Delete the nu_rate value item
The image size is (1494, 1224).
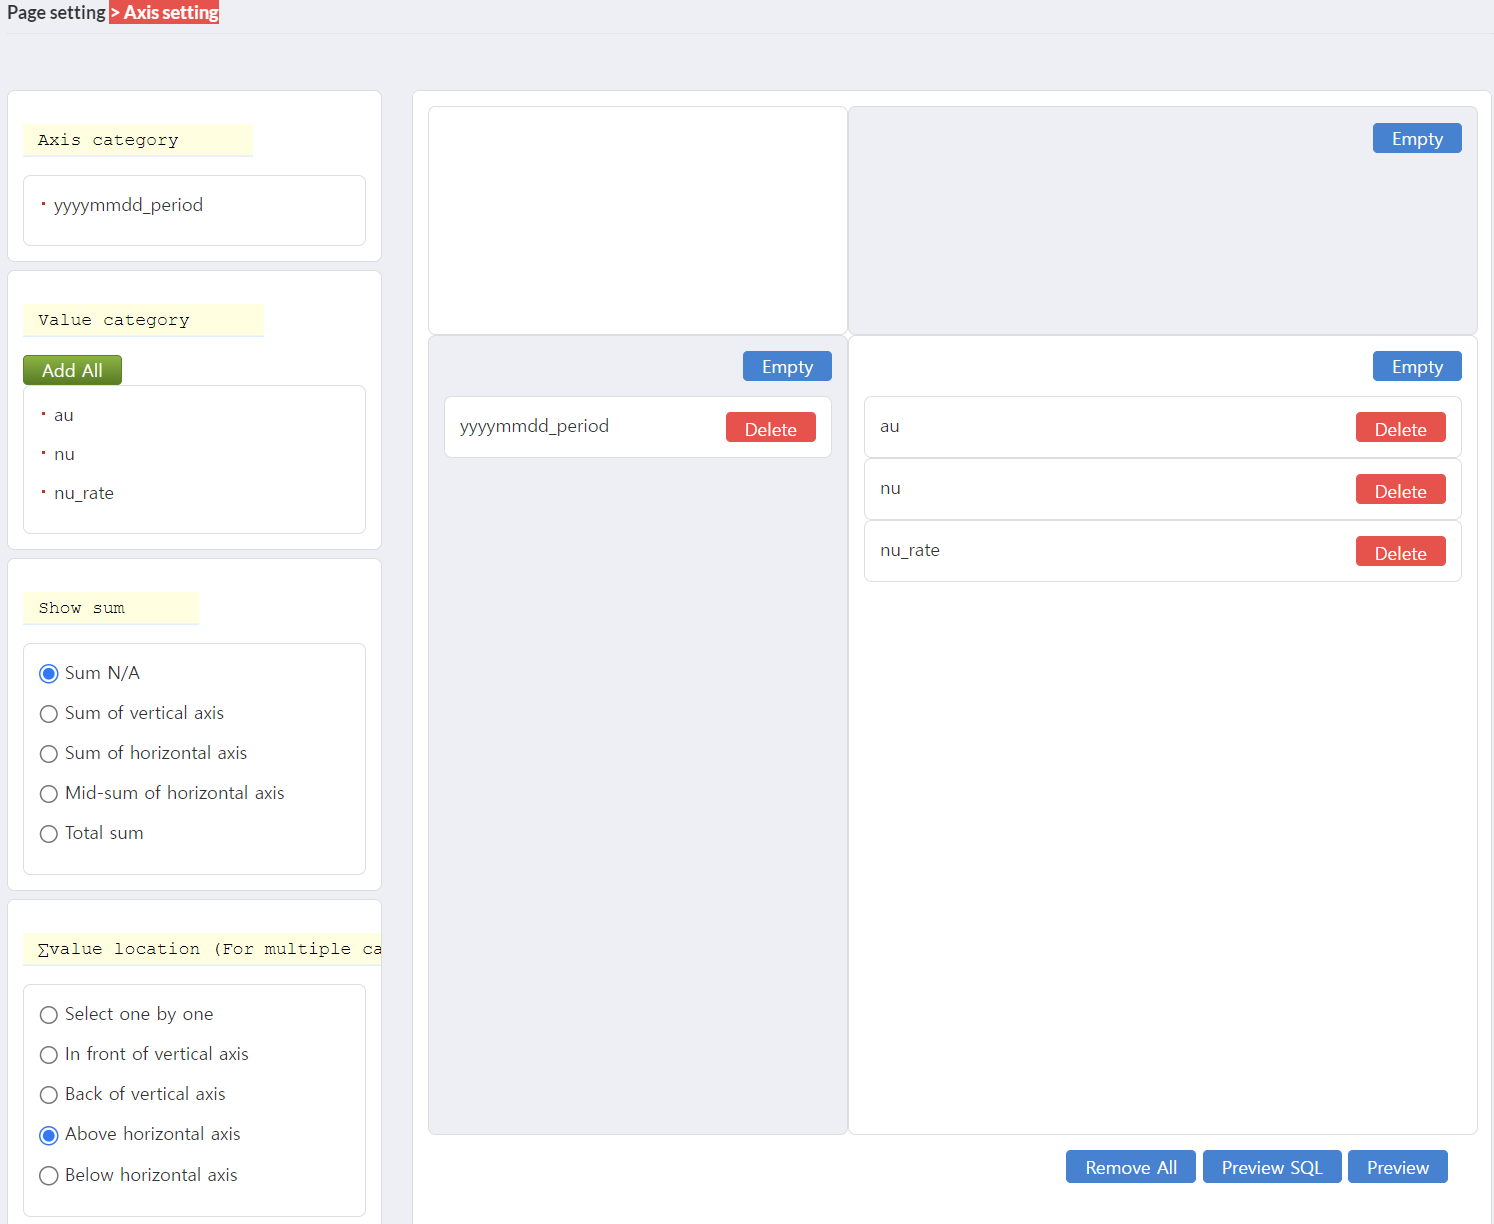click(1401, 552)
